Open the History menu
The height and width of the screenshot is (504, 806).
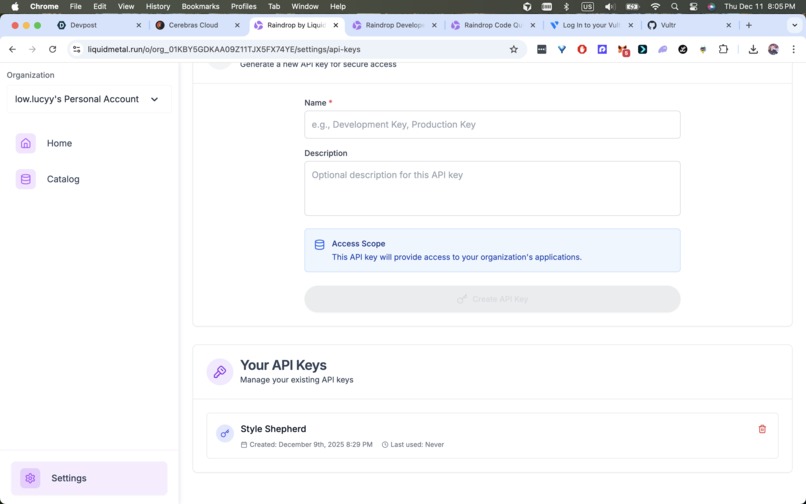pyautogui.click(x=158, y=7)
